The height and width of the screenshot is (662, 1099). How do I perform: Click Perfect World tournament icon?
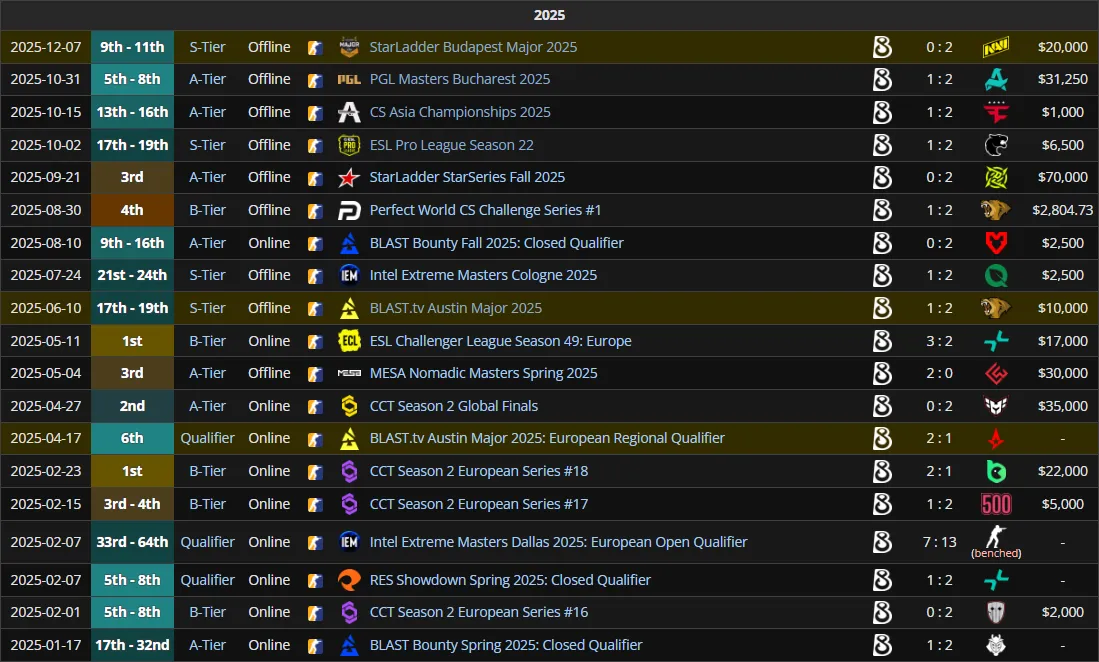click(349, 210)
